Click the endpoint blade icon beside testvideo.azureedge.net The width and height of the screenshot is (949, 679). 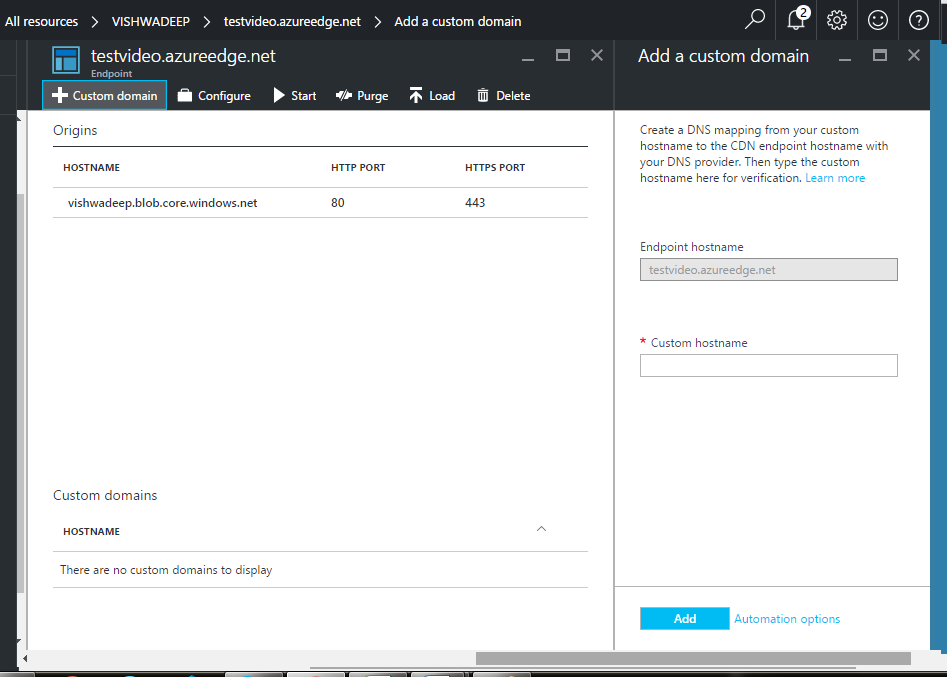[66, 61]
